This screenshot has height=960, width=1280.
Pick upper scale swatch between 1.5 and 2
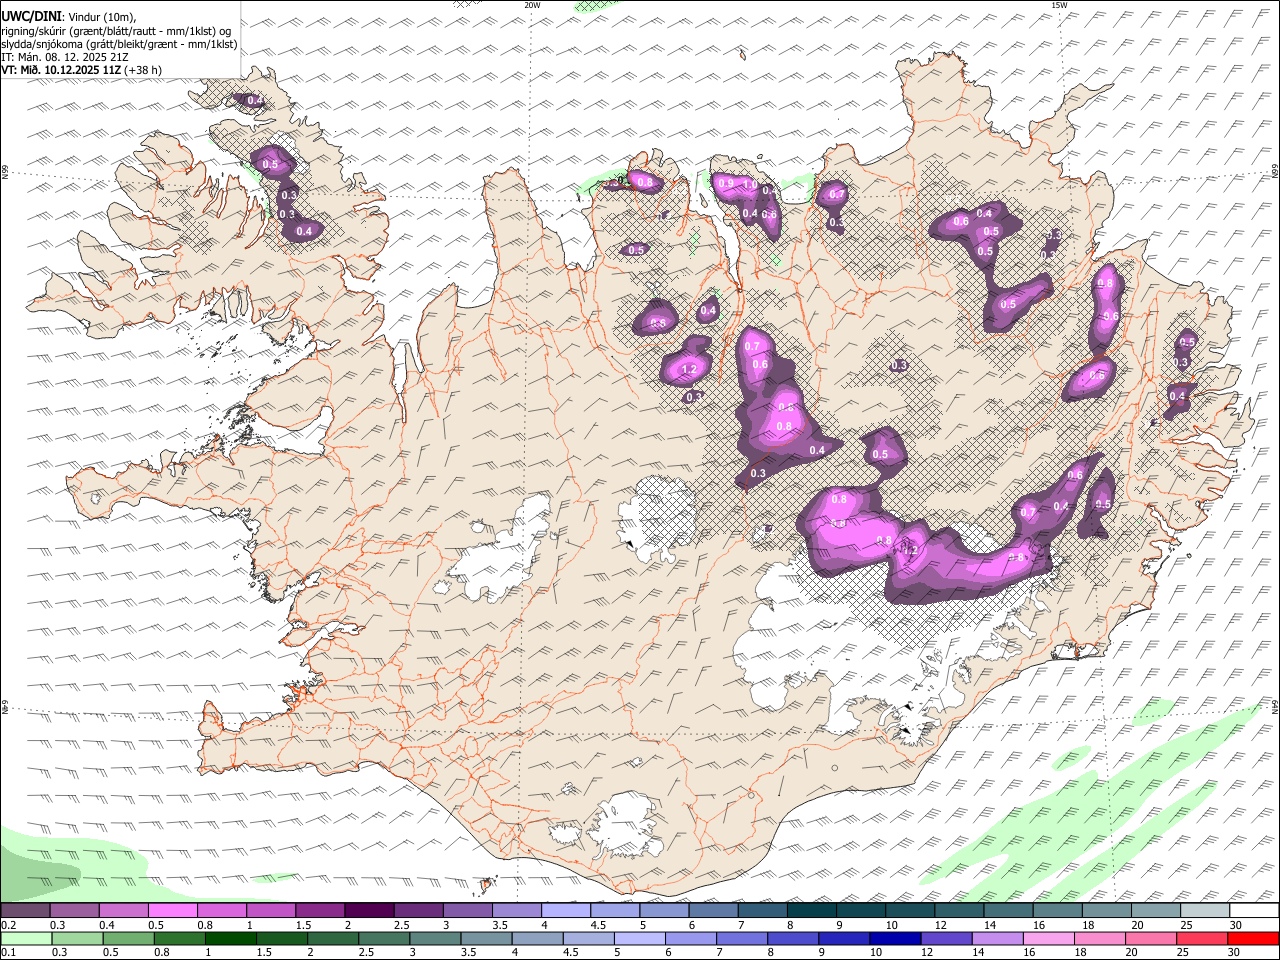[319, 910]
